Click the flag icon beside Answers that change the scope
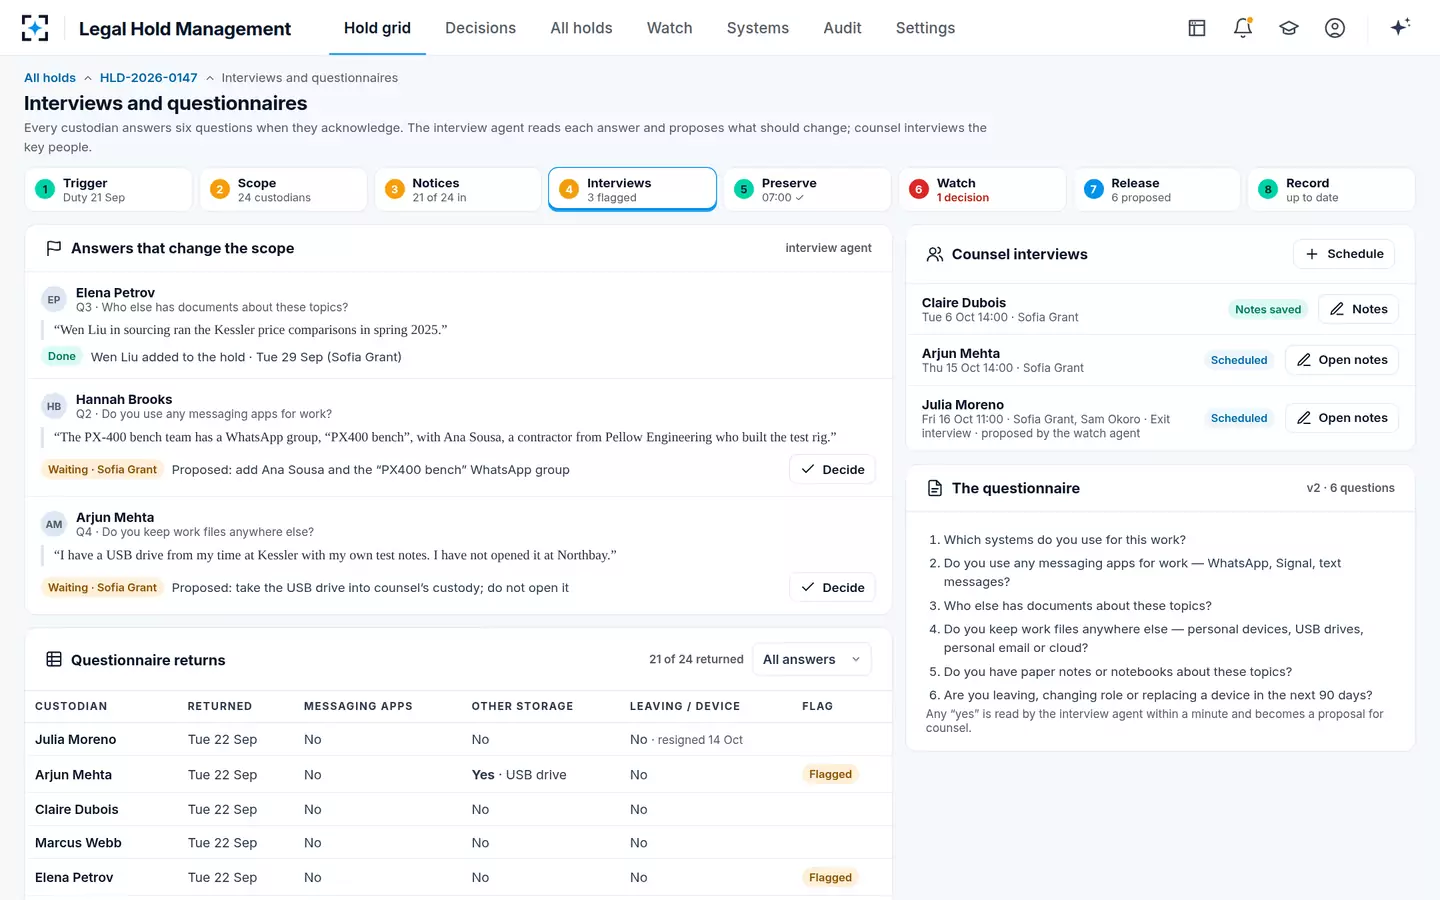The height and width of the screenshot is (900, 1440). [54, 248]
